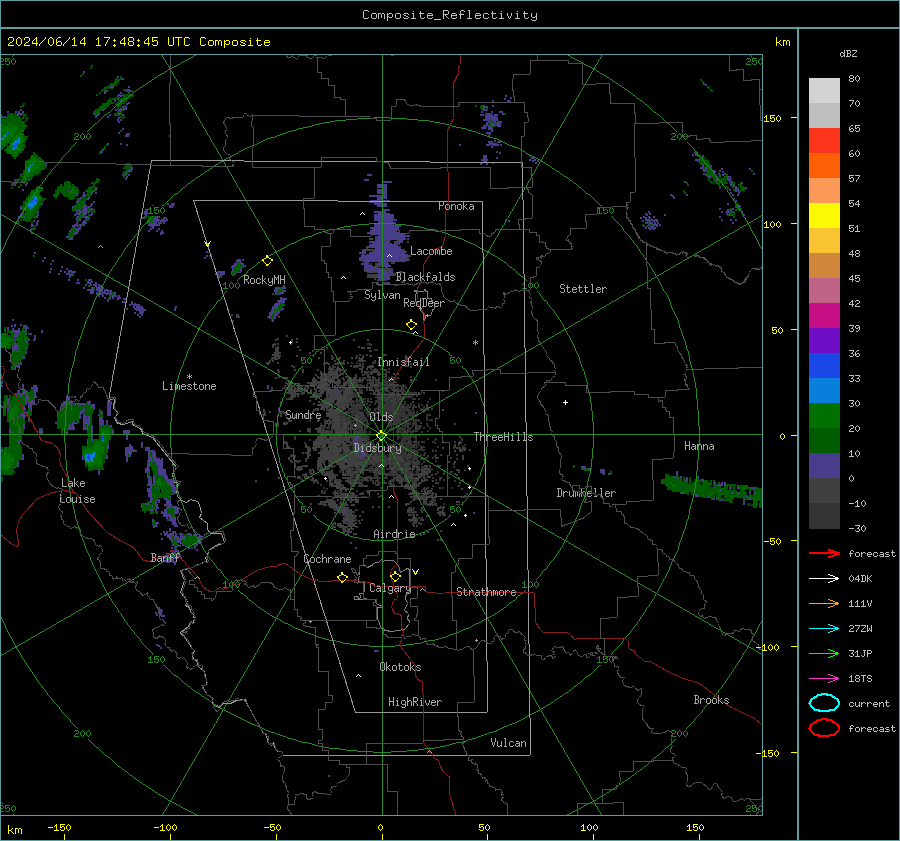Click the Brooks city label
This screenshot has width=900, height=841.
pyautogui.click(x=711, y=700)
